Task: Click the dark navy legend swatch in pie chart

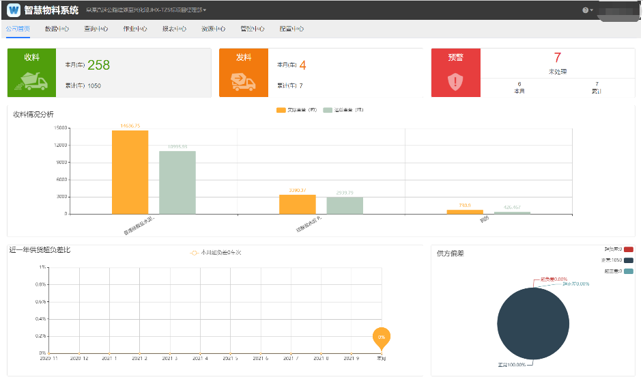Action: click(628, 260)
